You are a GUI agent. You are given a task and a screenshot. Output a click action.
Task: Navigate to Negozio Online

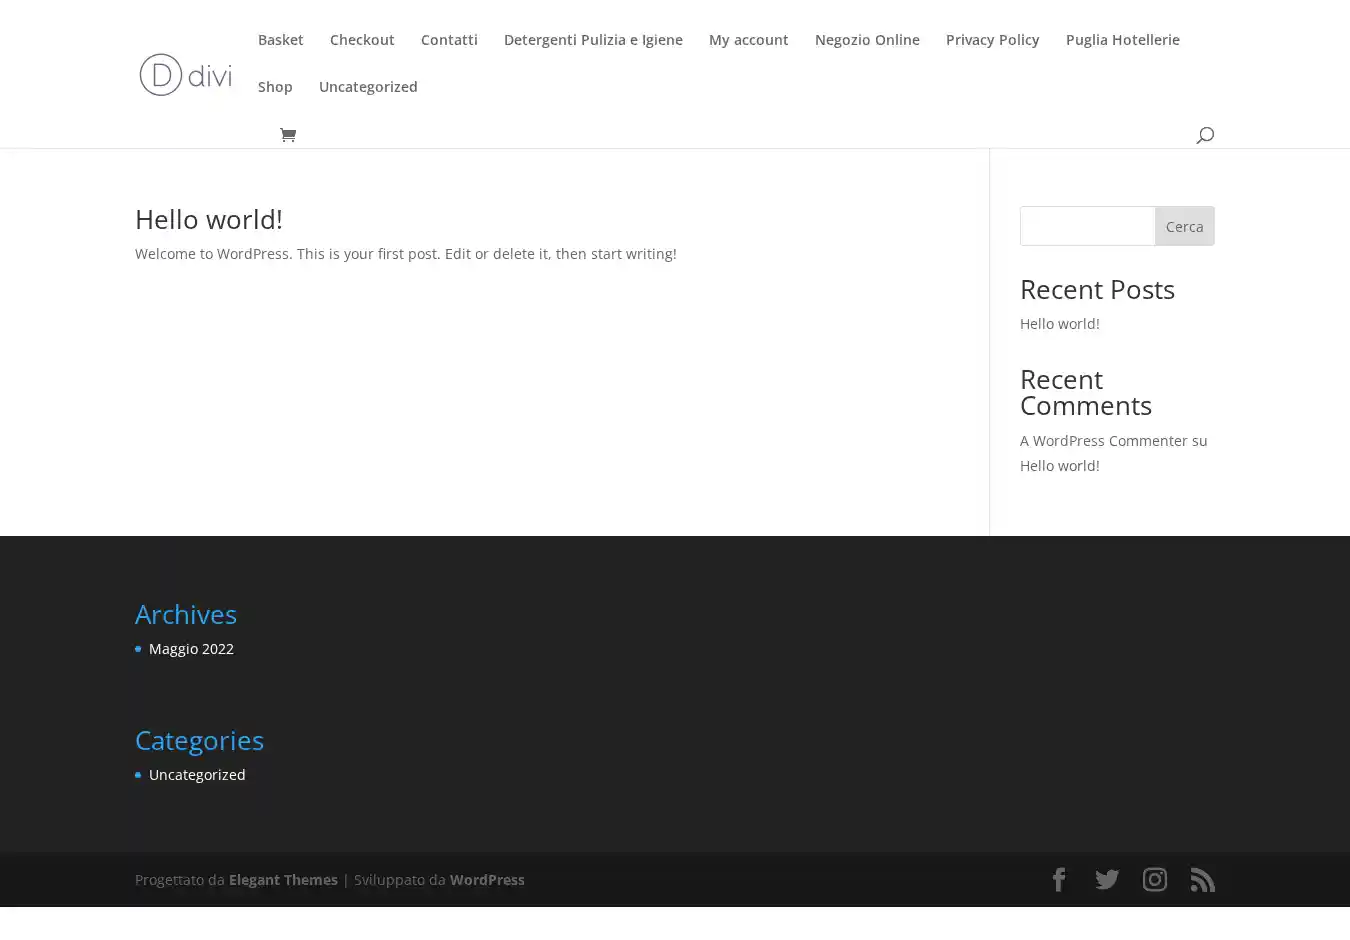tap(867, 40)
